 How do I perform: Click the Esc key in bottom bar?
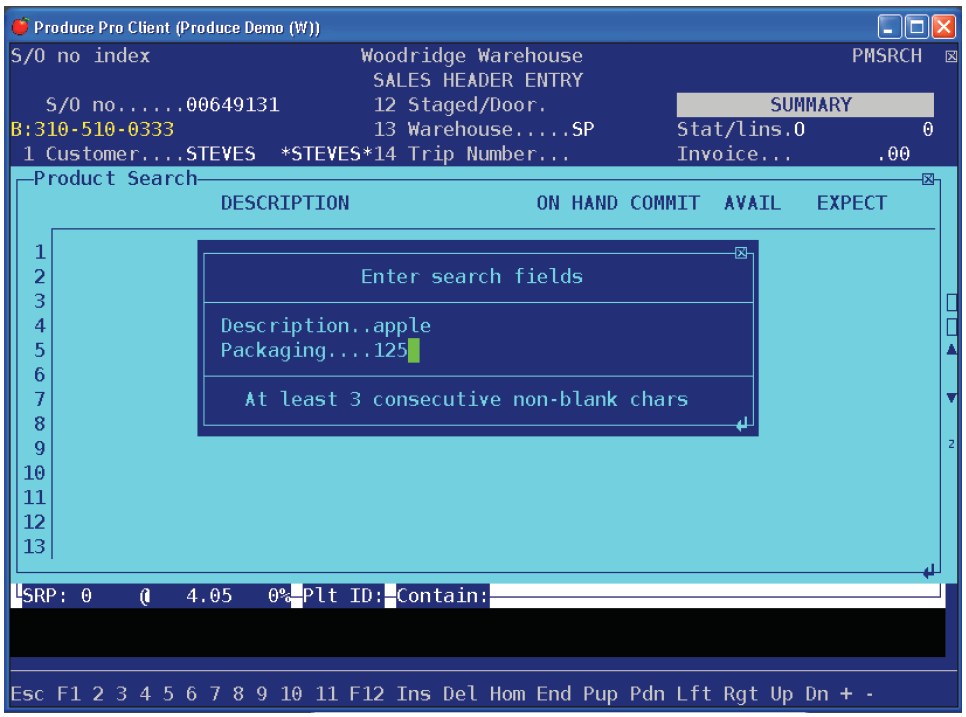click(27, 694)
